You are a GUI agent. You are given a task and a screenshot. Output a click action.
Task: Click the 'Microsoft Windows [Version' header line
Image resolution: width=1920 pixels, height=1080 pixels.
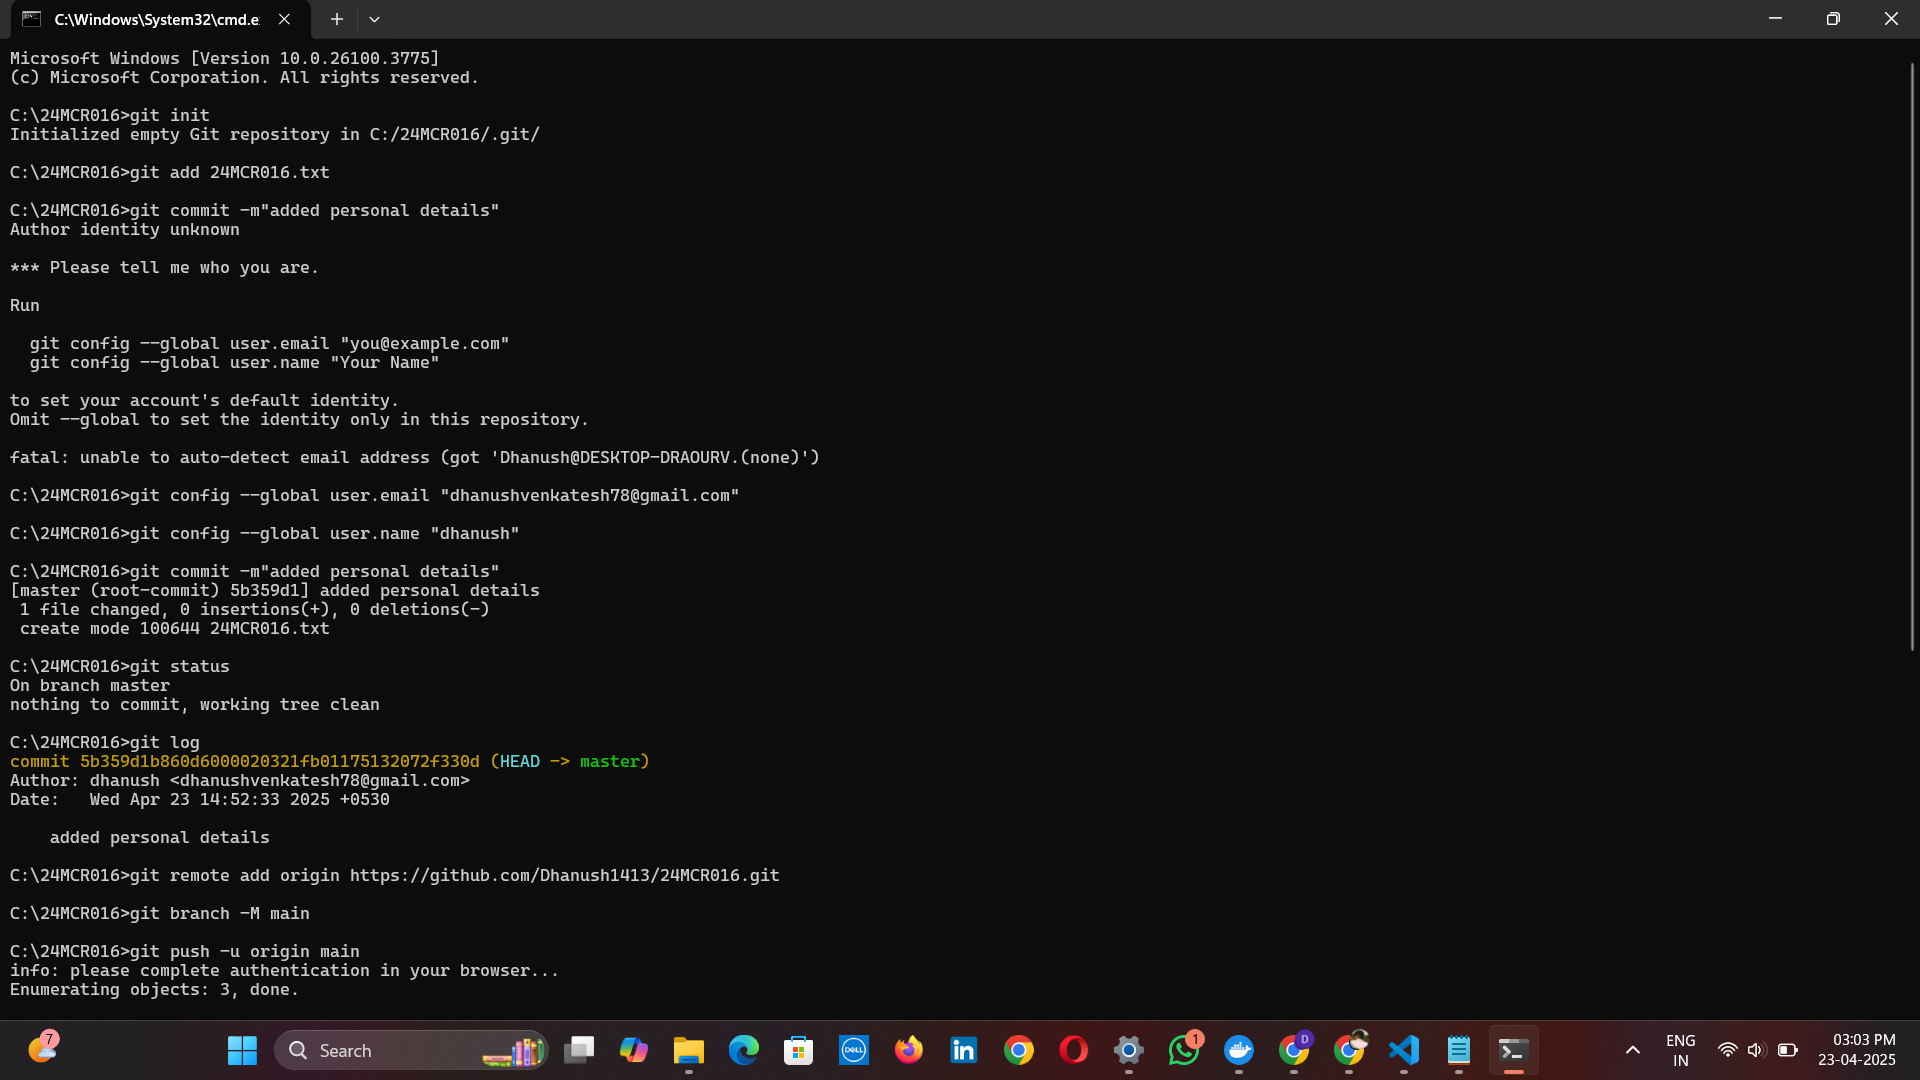(225, 59)
